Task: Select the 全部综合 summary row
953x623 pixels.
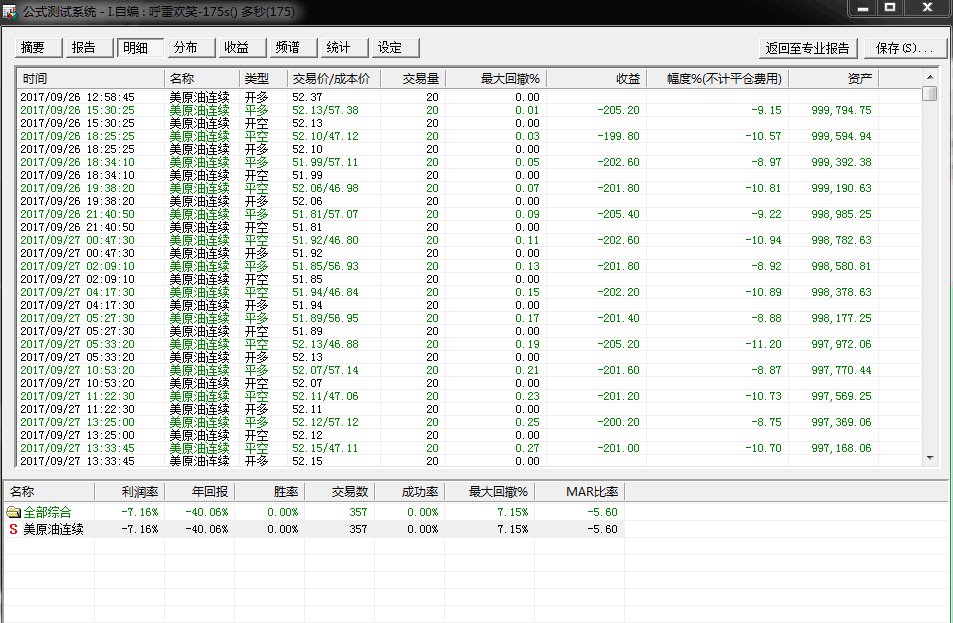Action: coord(48,512)
